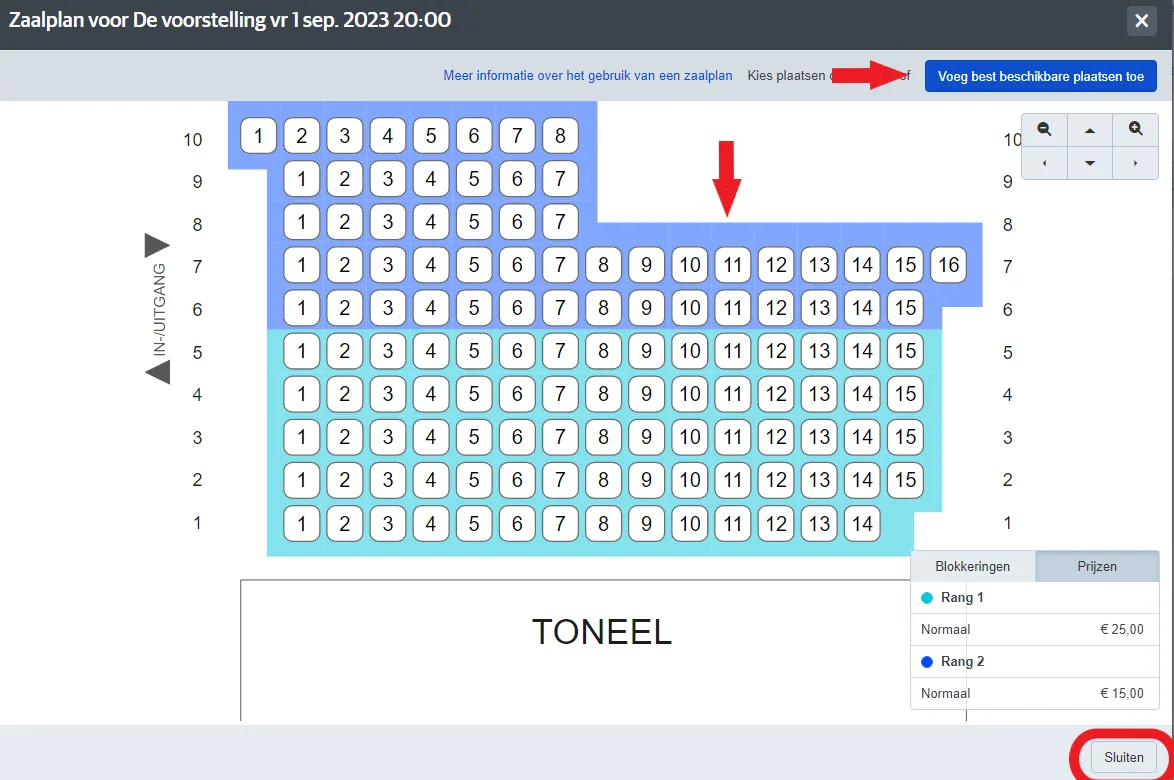Click the TONEEL stage label
Screen dimensions: 1174x780
click(x=602, y=632)
